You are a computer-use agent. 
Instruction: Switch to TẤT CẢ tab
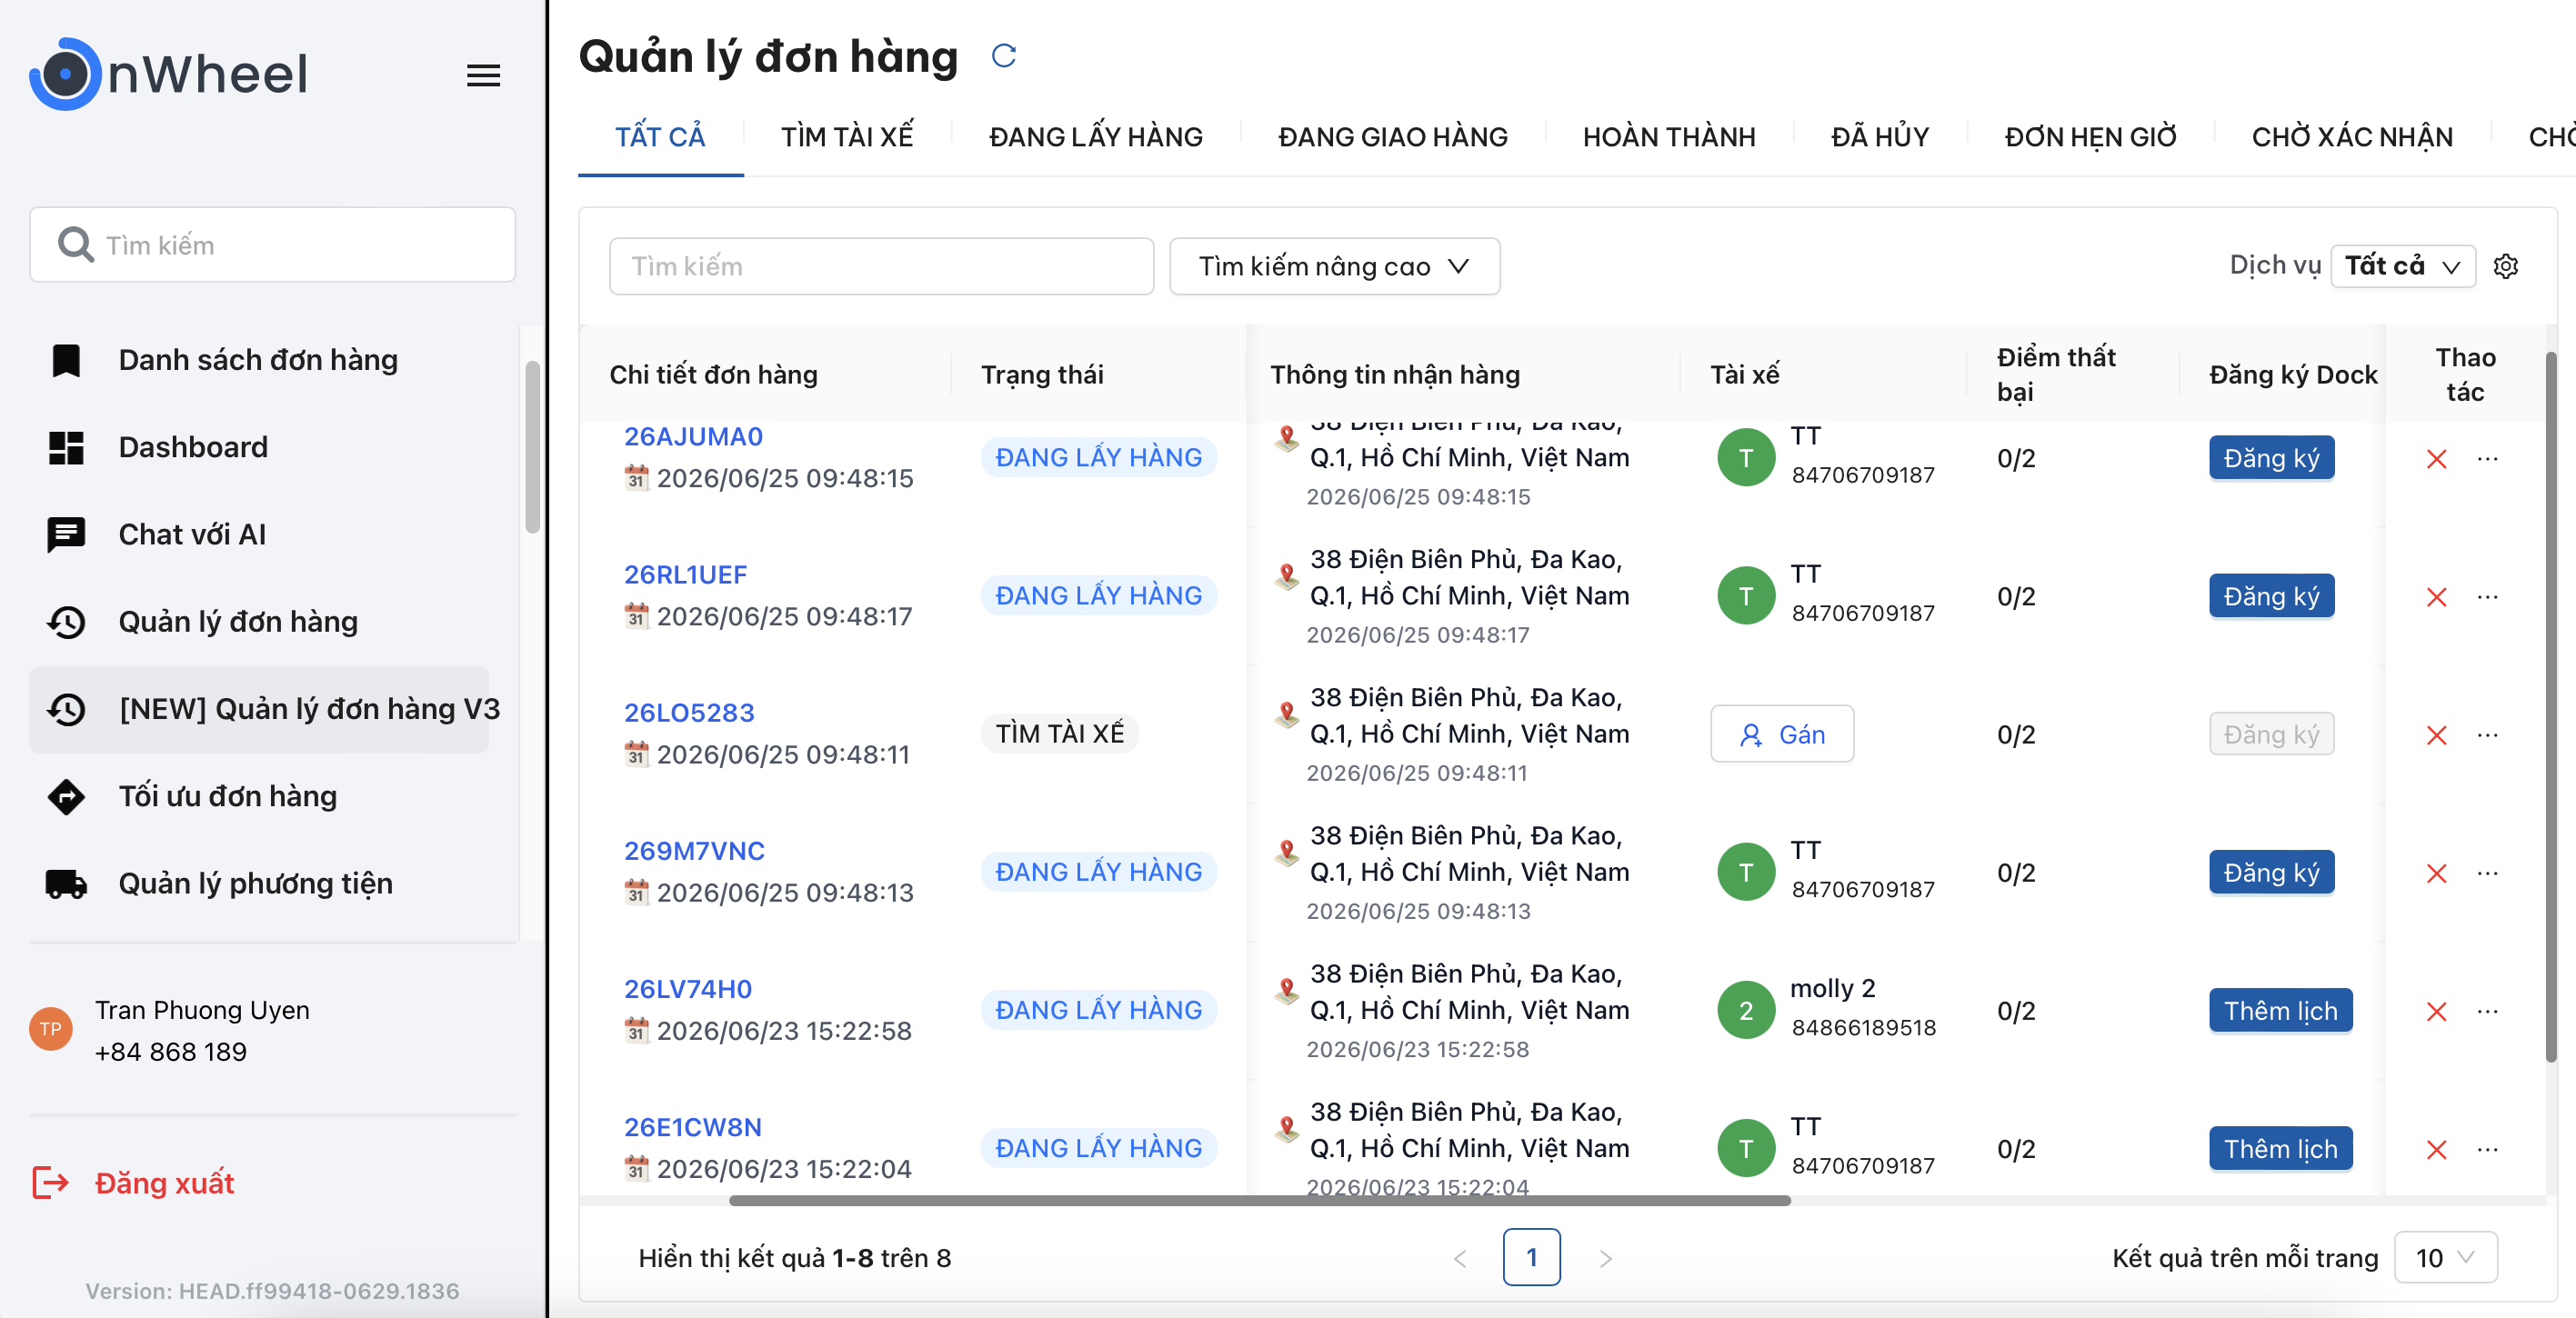click(660, 137)
